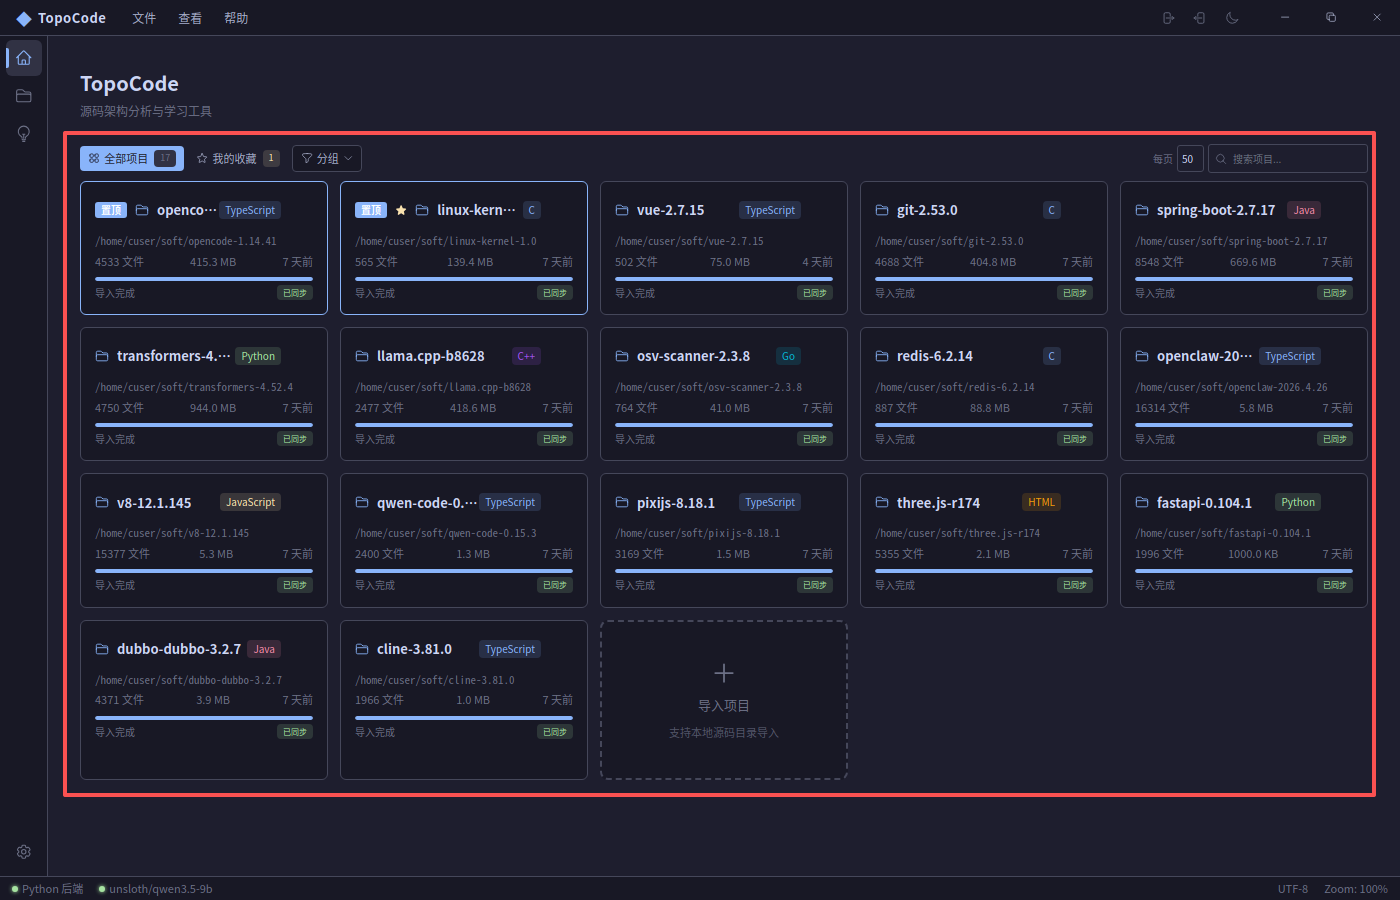Click the Zoom: 100% status bar entry
The image size is (1400, 900).
[1356, 889]
